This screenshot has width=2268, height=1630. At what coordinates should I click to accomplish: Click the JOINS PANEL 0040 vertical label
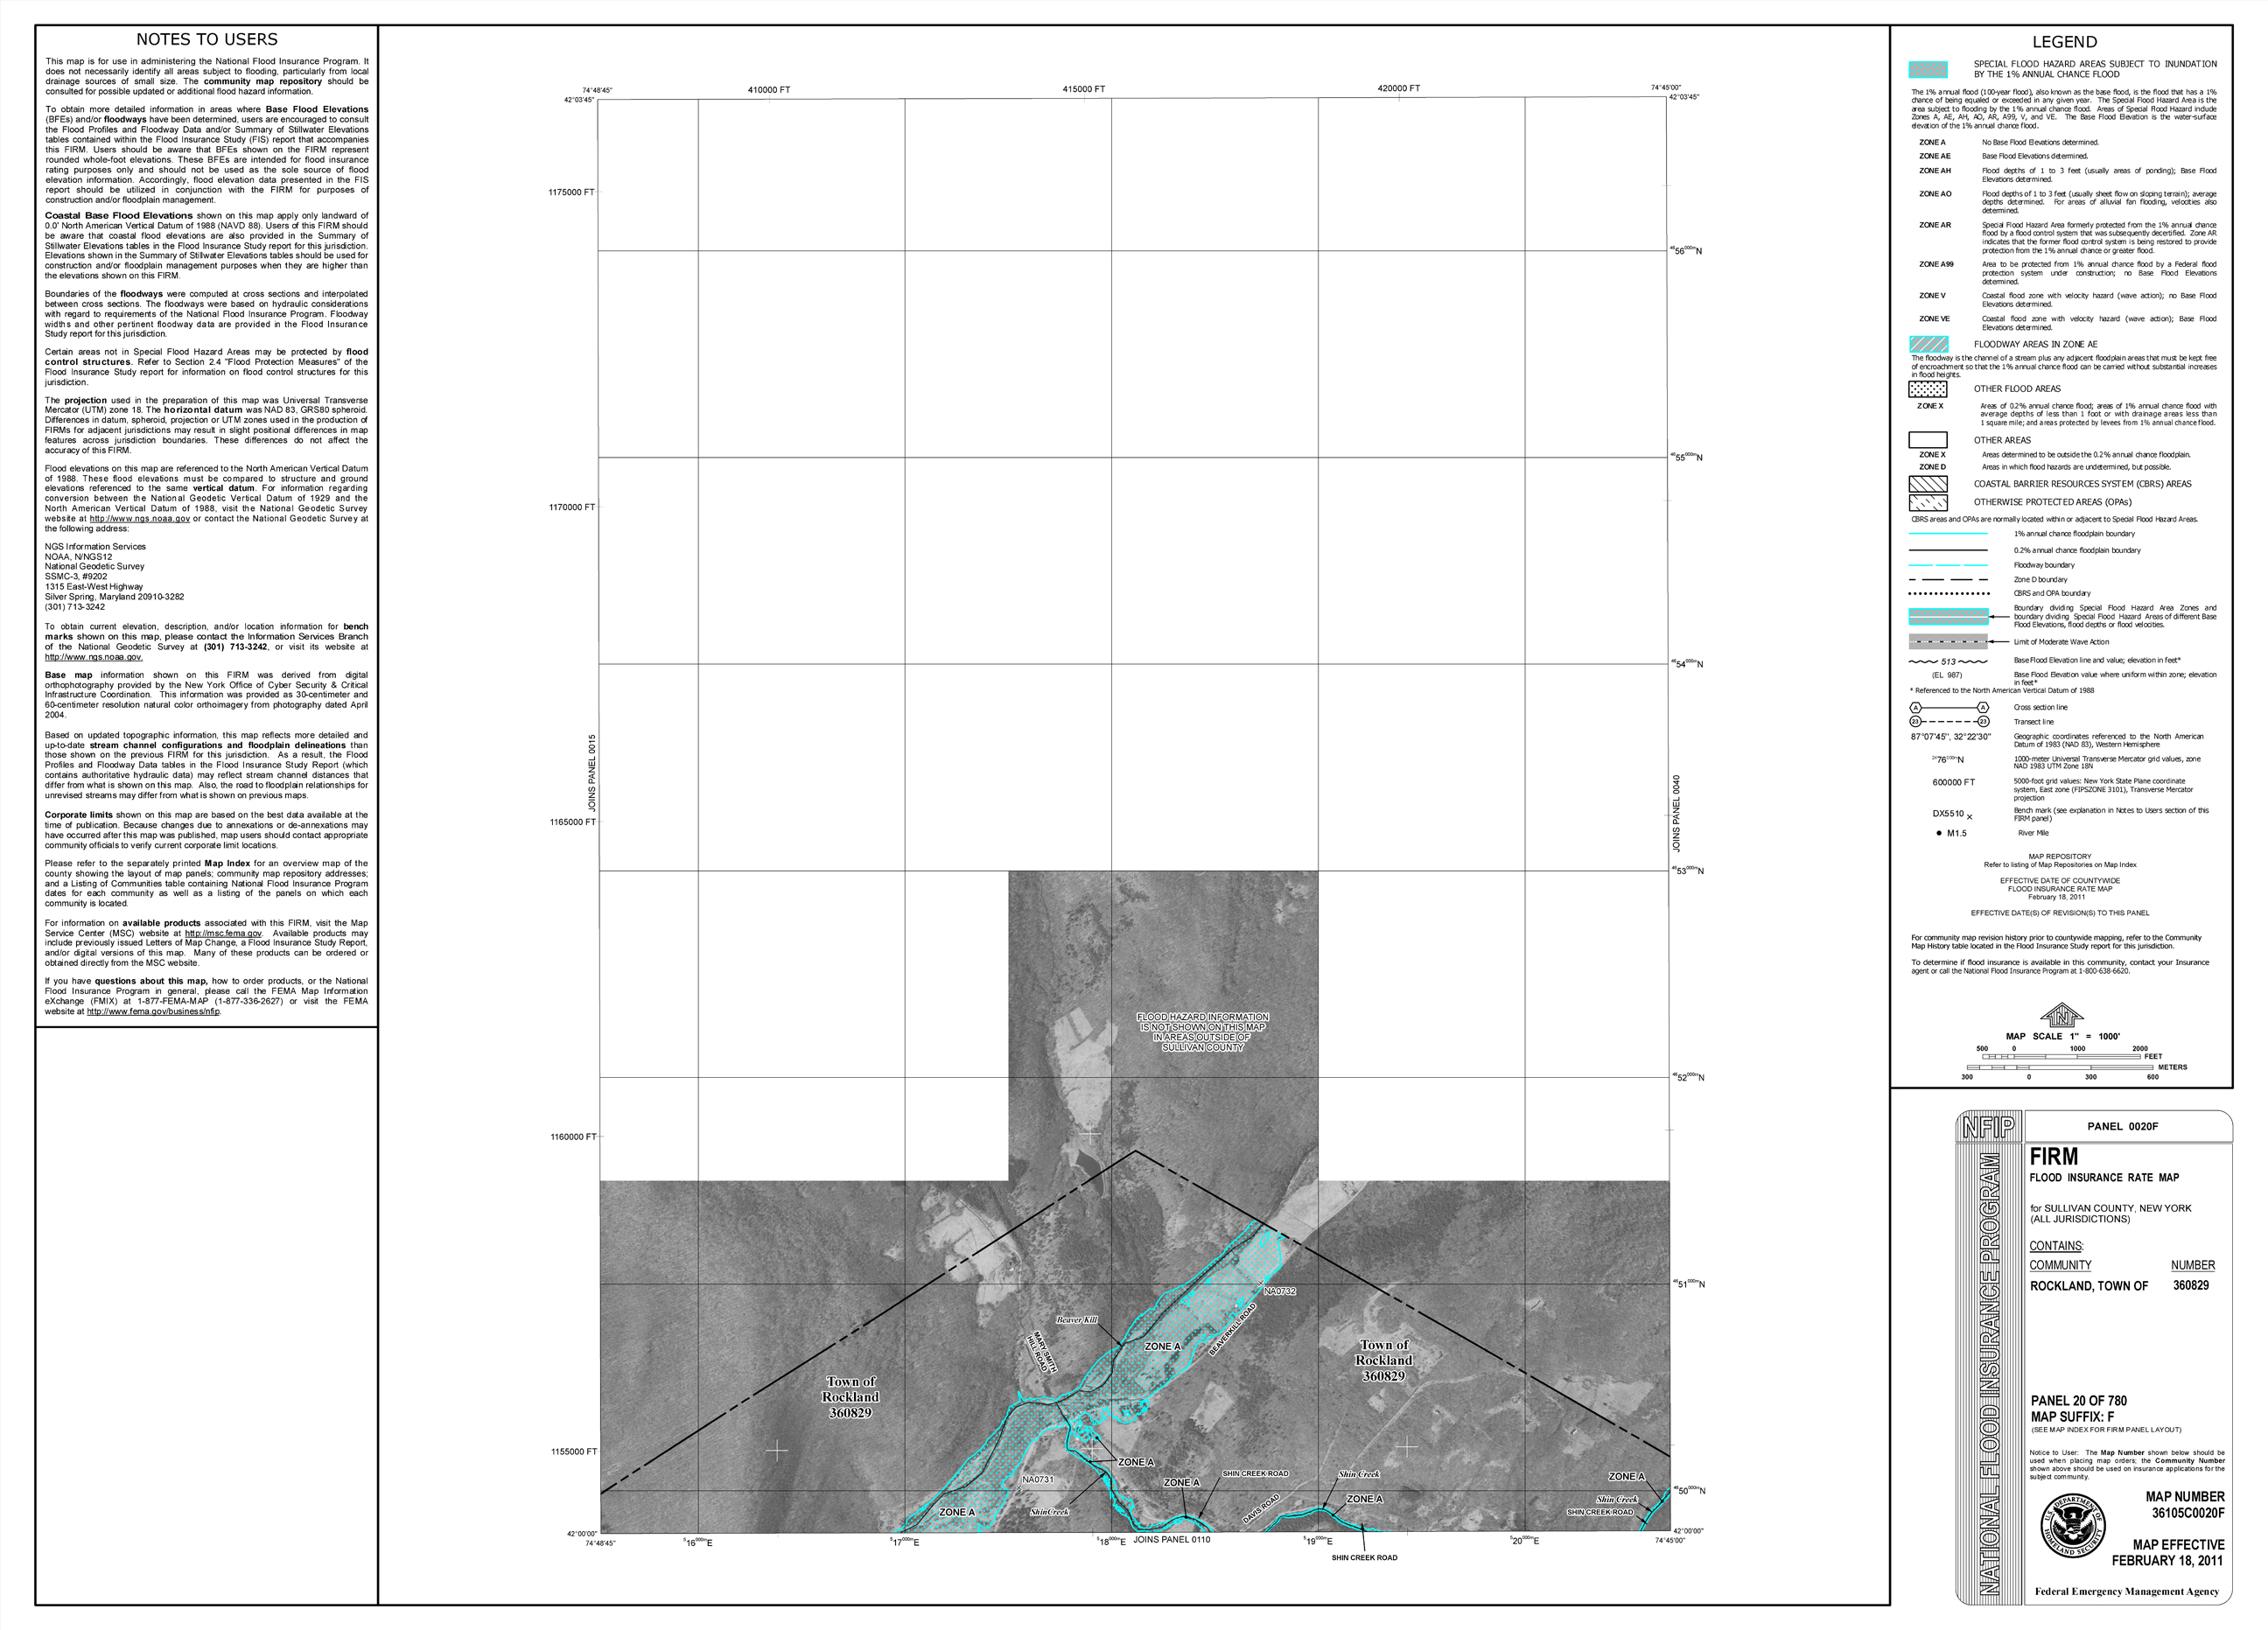(1677, 814)
